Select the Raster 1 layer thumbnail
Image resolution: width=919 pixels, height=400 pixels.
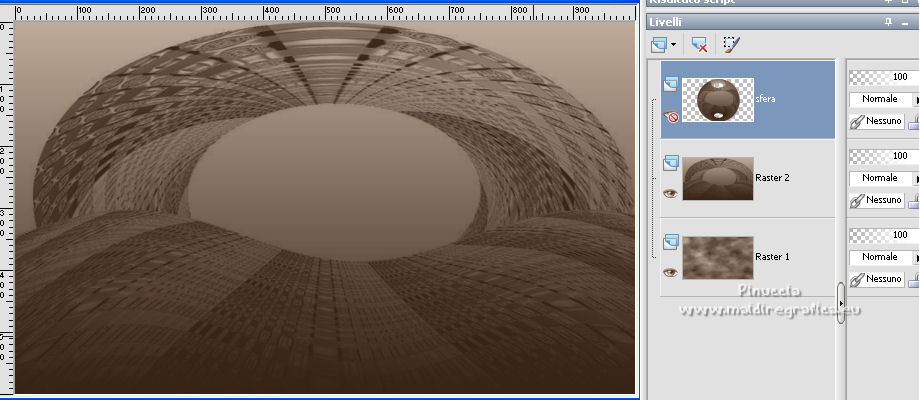(718, 257)
